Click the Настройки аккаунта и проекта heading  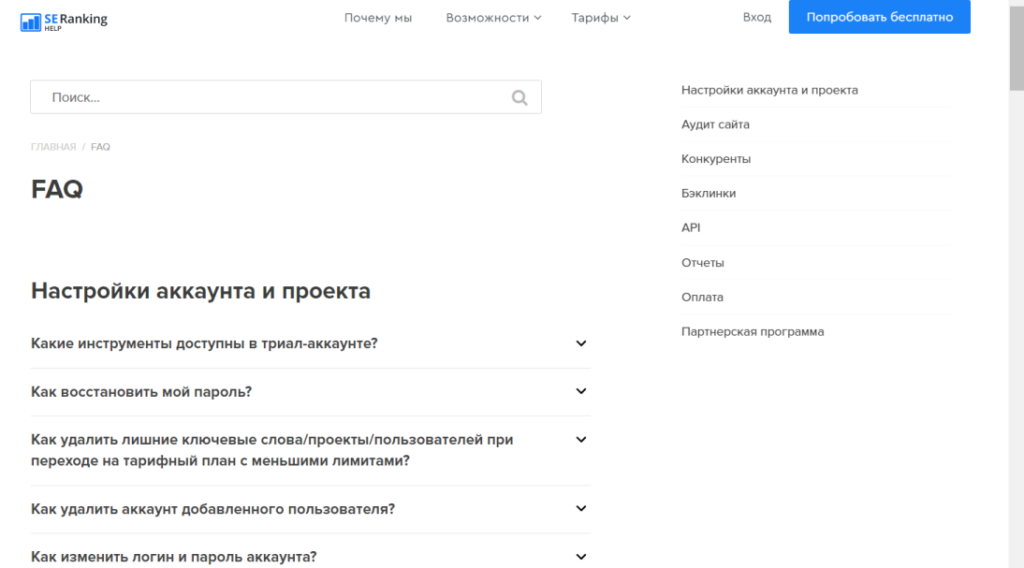[x=200, y=291]
